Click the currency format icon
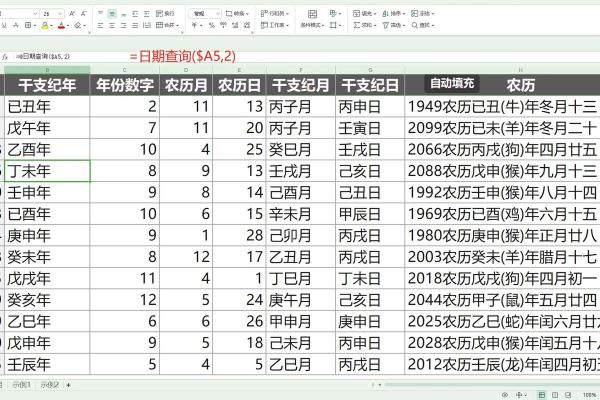The width and height of the screenshot is (600, 400). (x=196, y=25)
